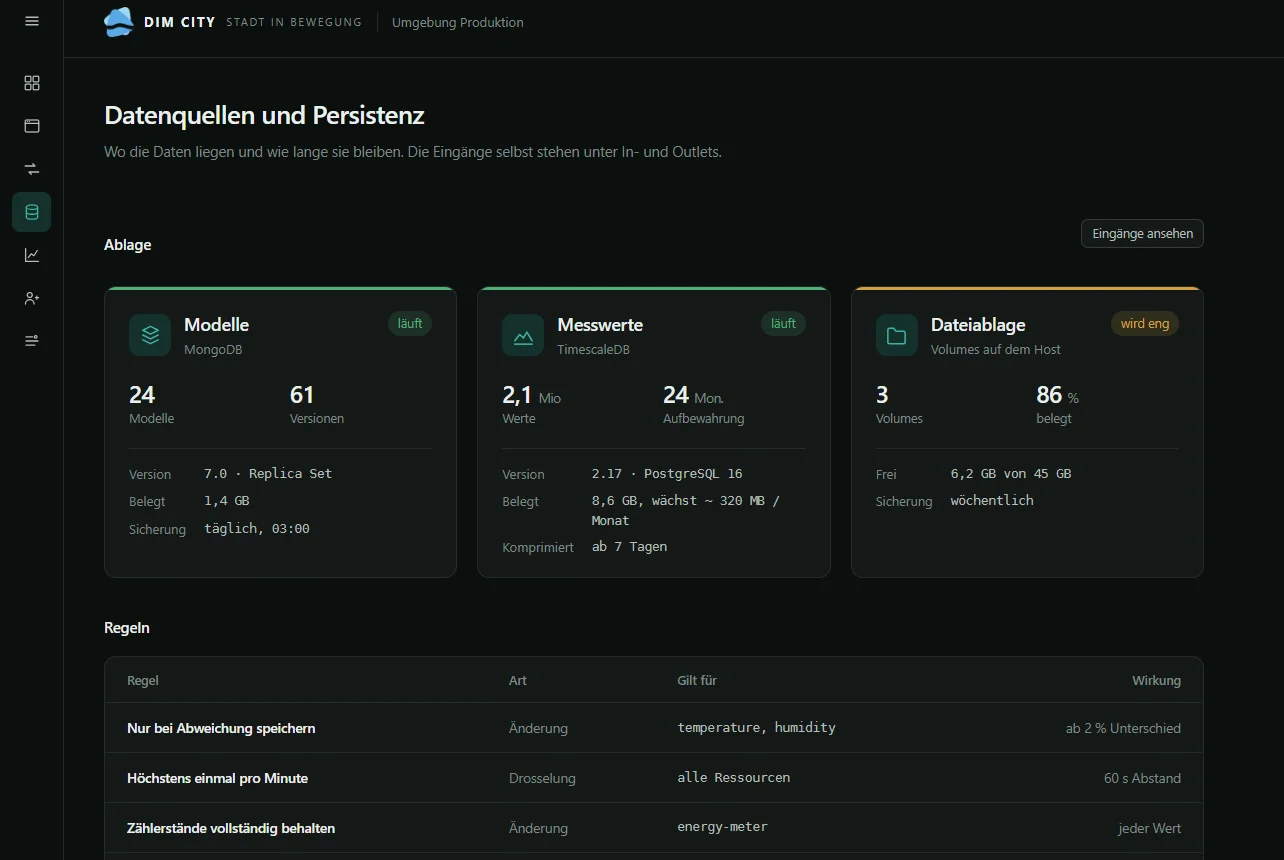The width and height of the screenshot is (1284, 860).
Task: Click the 6,2 GB von 45 GB value
Action: click(x=1011, y=473)
